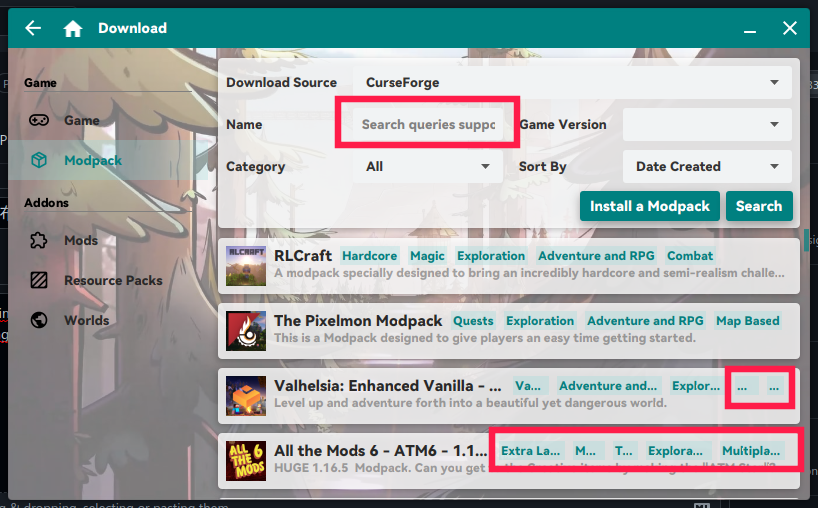Minimize the Download window
Viewport: 818px width, 508px height.
[x=750, y=31]
